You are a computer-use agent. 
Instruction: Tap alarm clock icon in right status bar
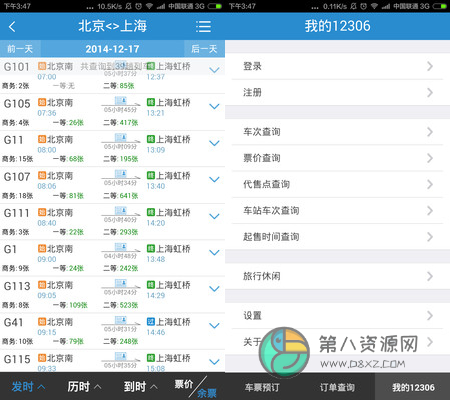point(363,6)
